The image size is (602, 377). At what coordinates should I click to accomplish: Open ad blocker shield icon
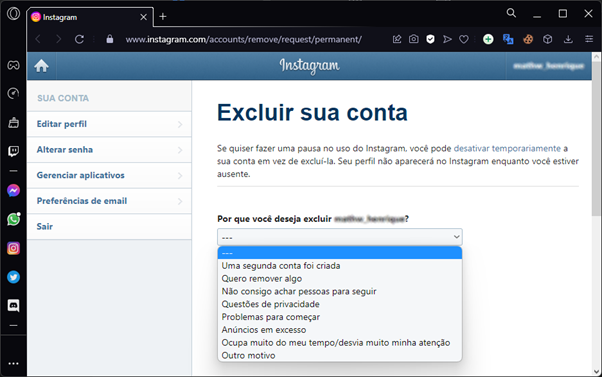pos(430,39)
